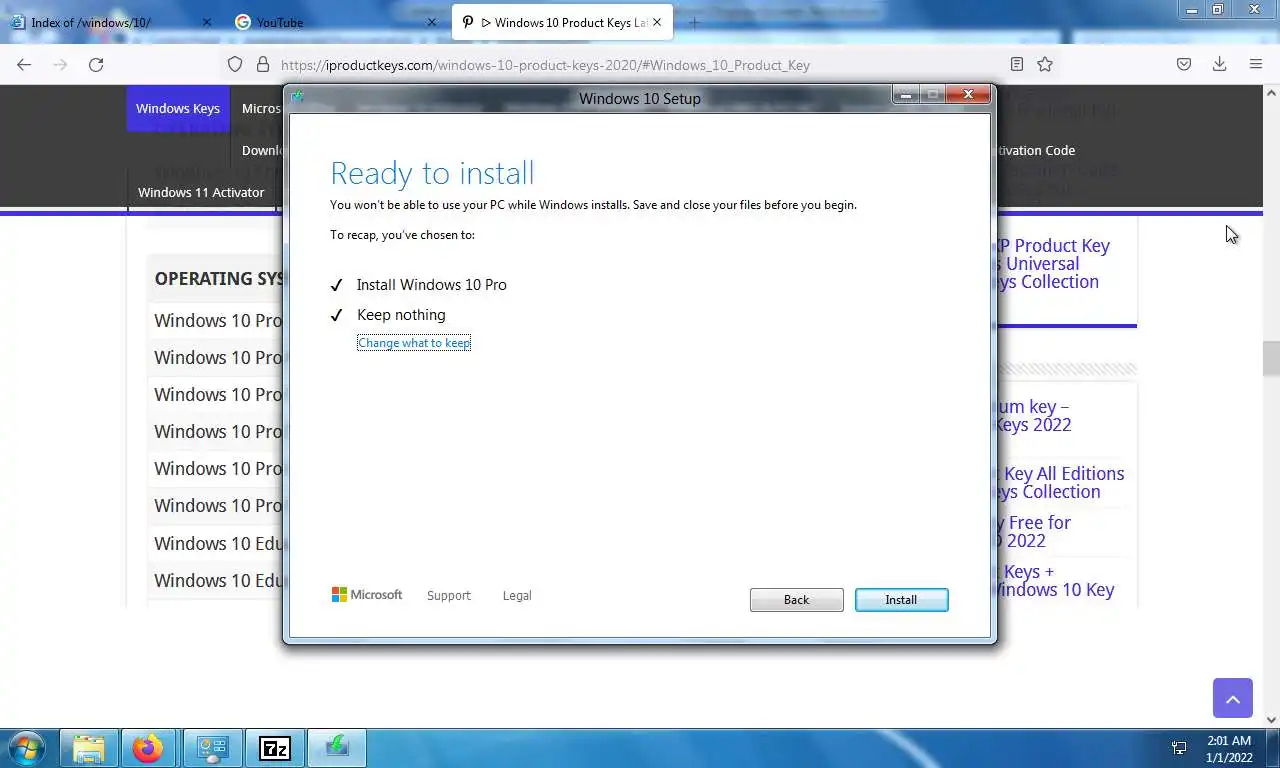Click the URL address bar
The image size is (1280, 768).
click(640, 64)
